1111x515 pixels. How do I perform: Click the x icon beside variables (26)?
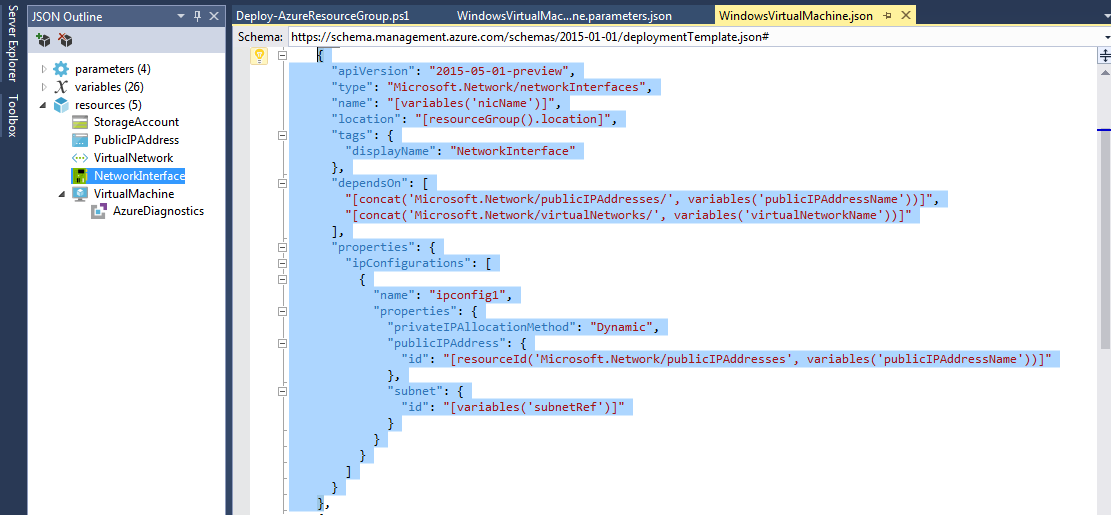[62, 87]
